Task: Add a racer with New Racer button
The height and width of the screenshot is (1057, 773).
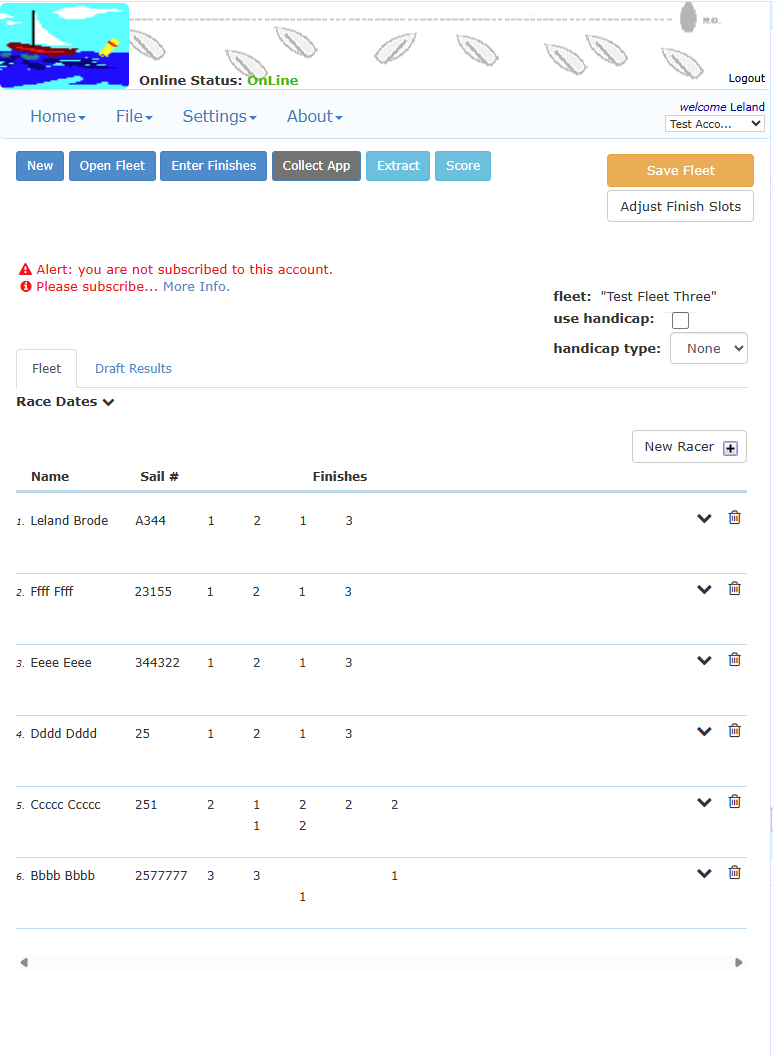Action: click(689, 447)
